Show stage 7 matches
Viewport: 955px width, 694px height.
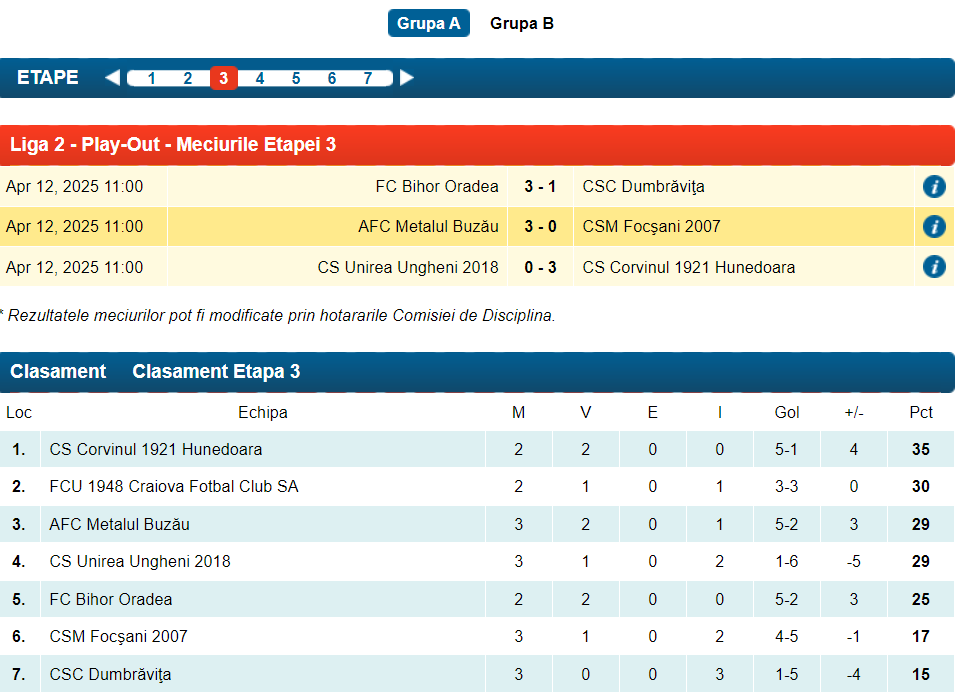point(367,78)
